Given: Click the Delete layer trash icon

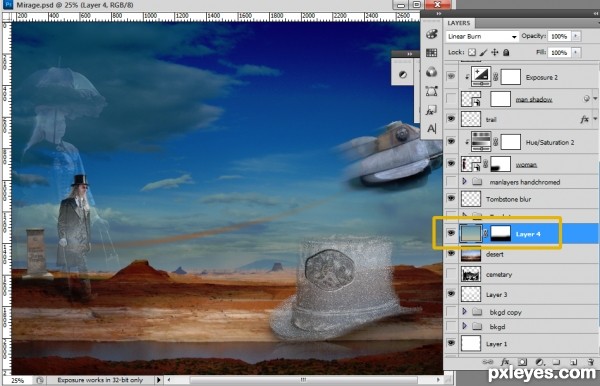Looking at the screenshot, I should (590, 362).
